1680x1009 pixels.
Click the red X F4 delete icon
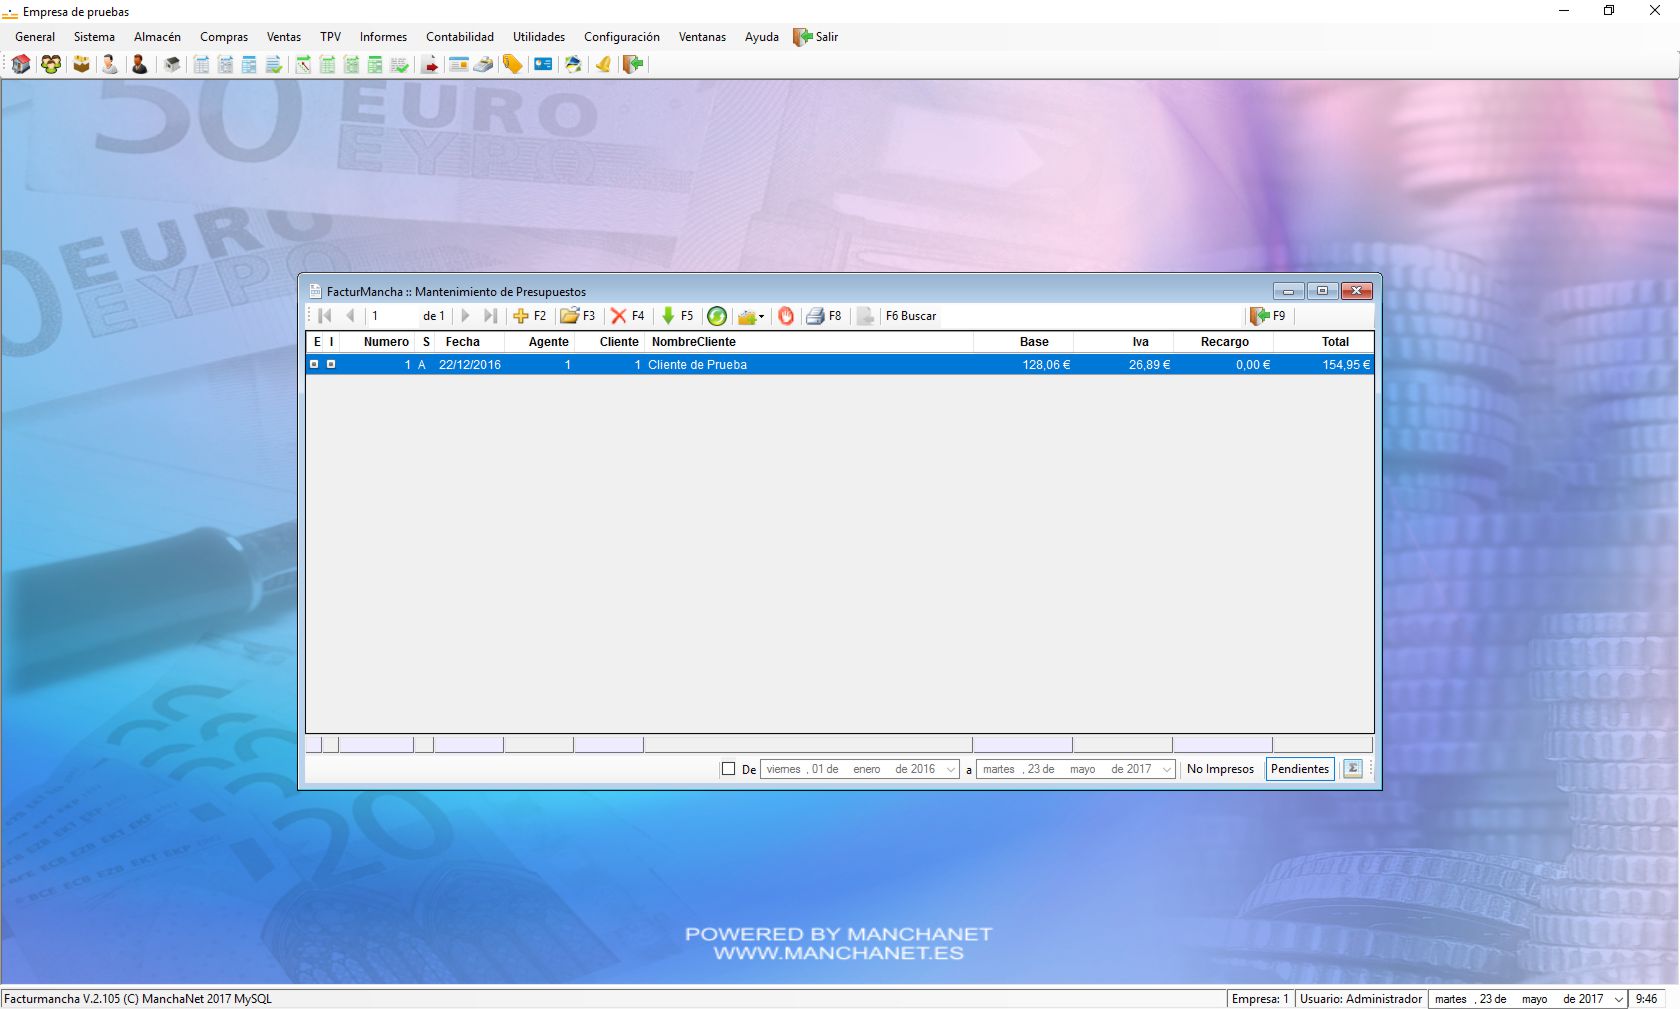[x=619, y=316]
